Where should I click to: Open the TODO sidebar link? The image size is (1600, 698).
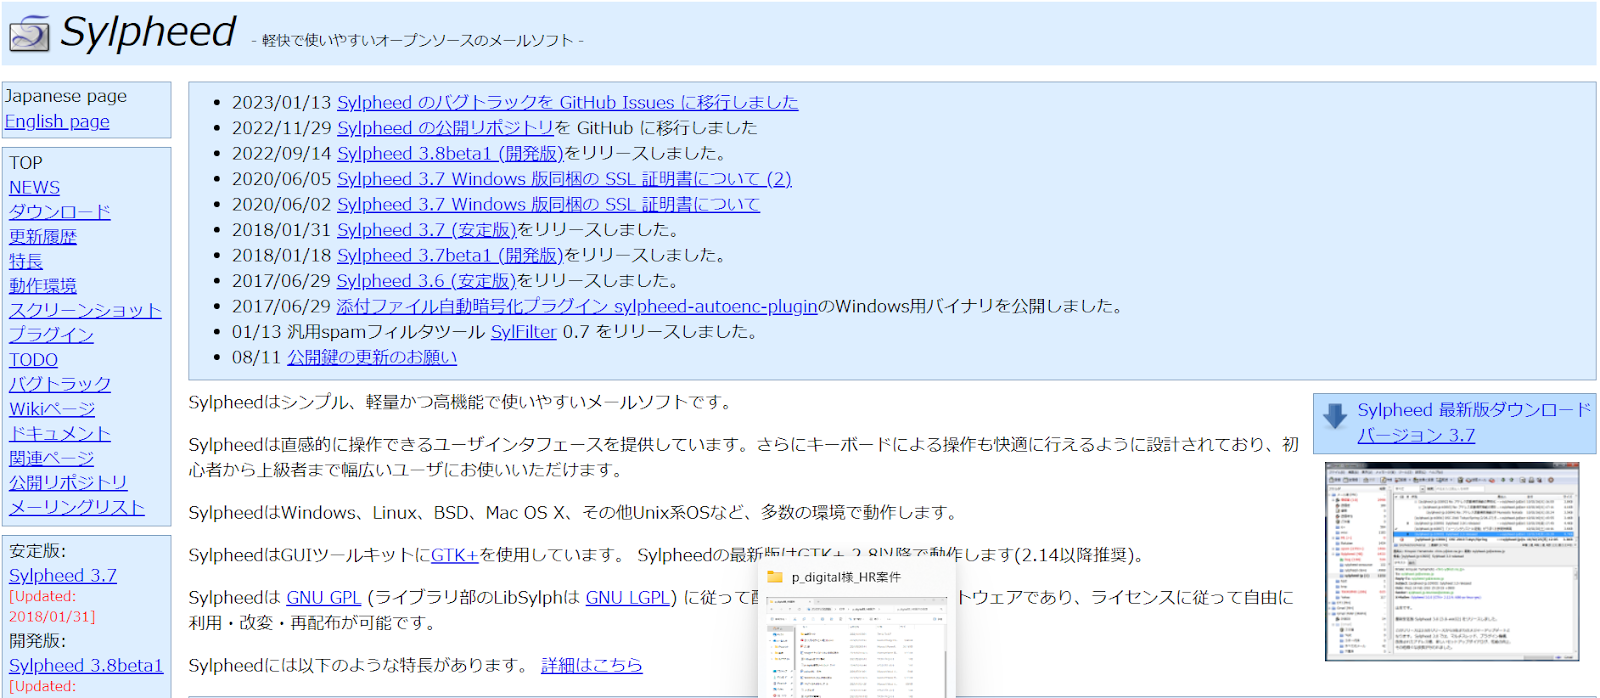(33, 359)
